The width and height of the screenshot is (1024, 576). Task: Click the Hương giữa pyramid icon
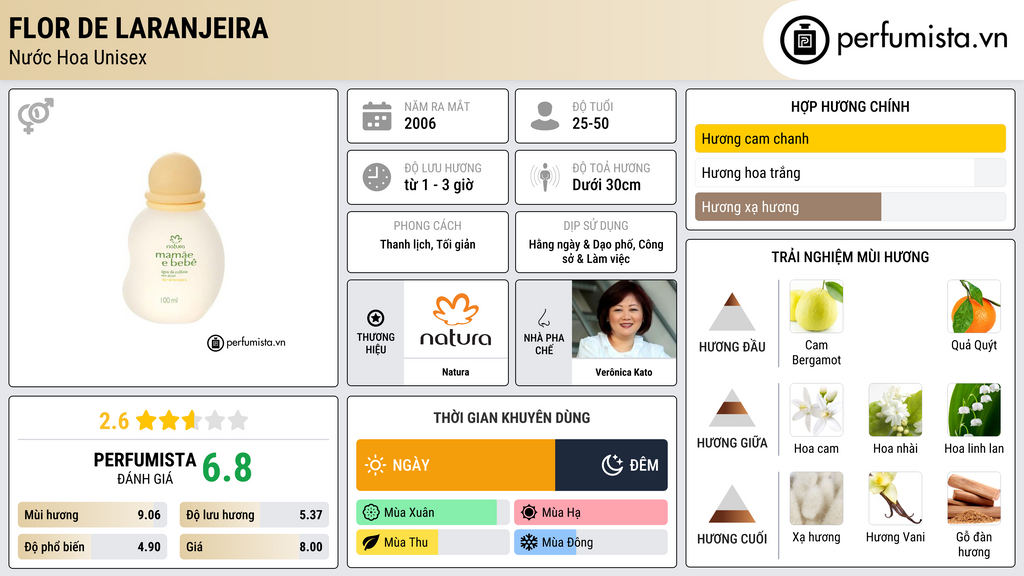tap(732, 408)
